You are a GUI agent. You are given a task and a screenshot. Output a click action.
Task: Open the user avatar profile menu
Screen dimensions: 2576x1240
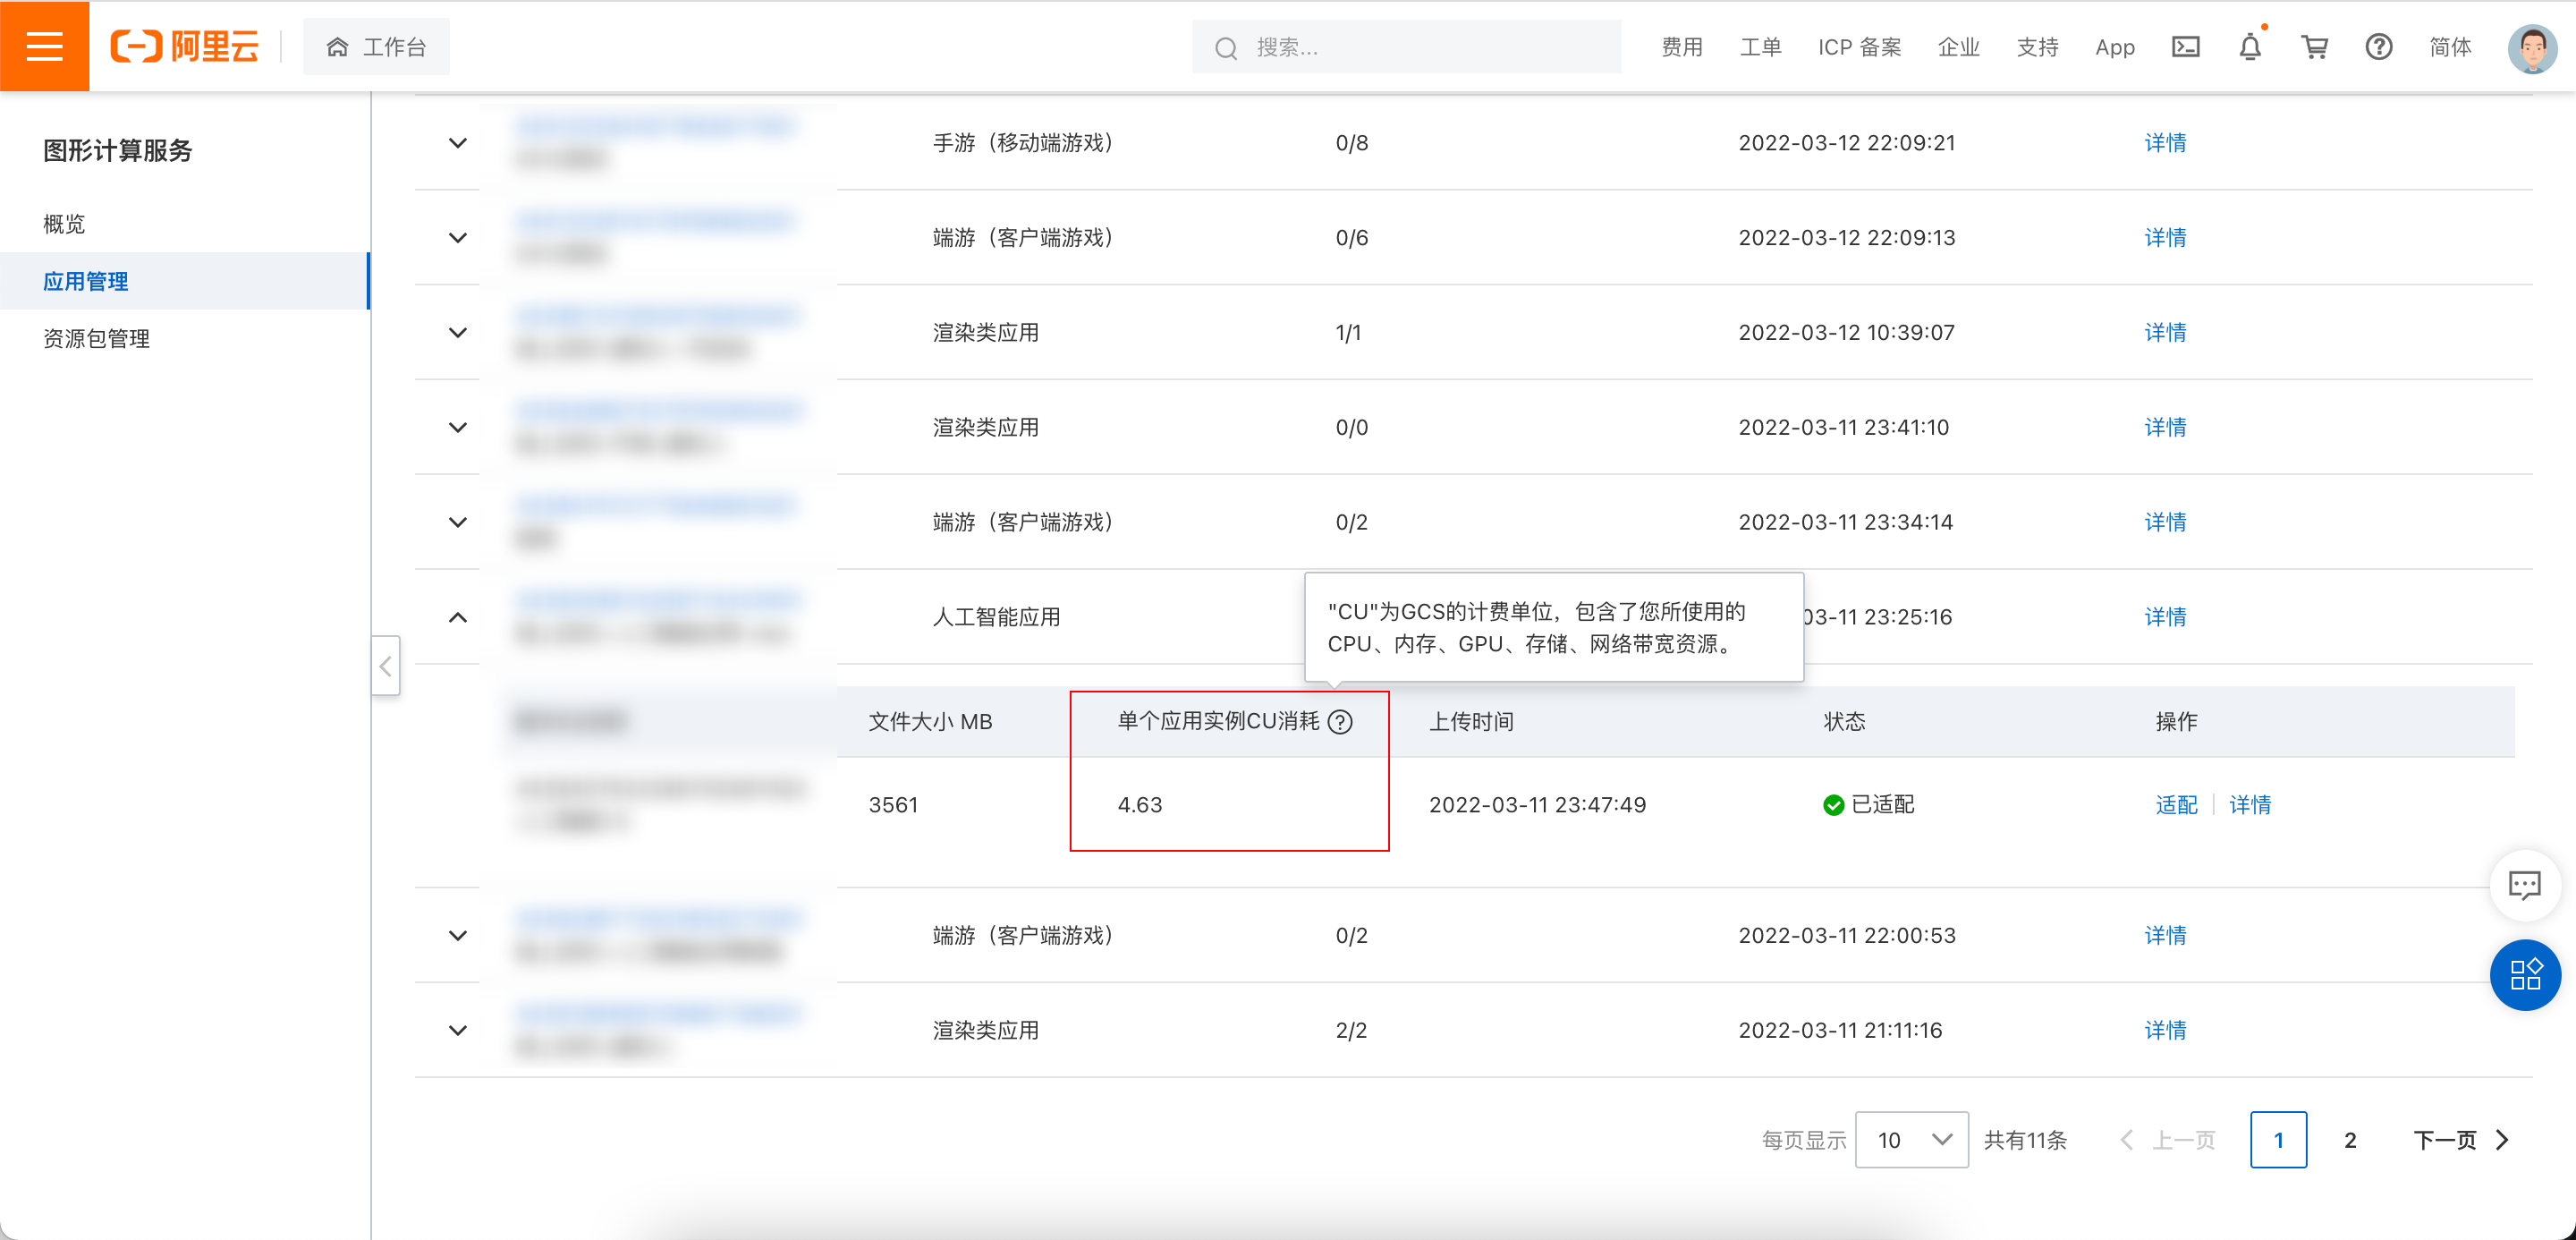[x=2531, y=47]
